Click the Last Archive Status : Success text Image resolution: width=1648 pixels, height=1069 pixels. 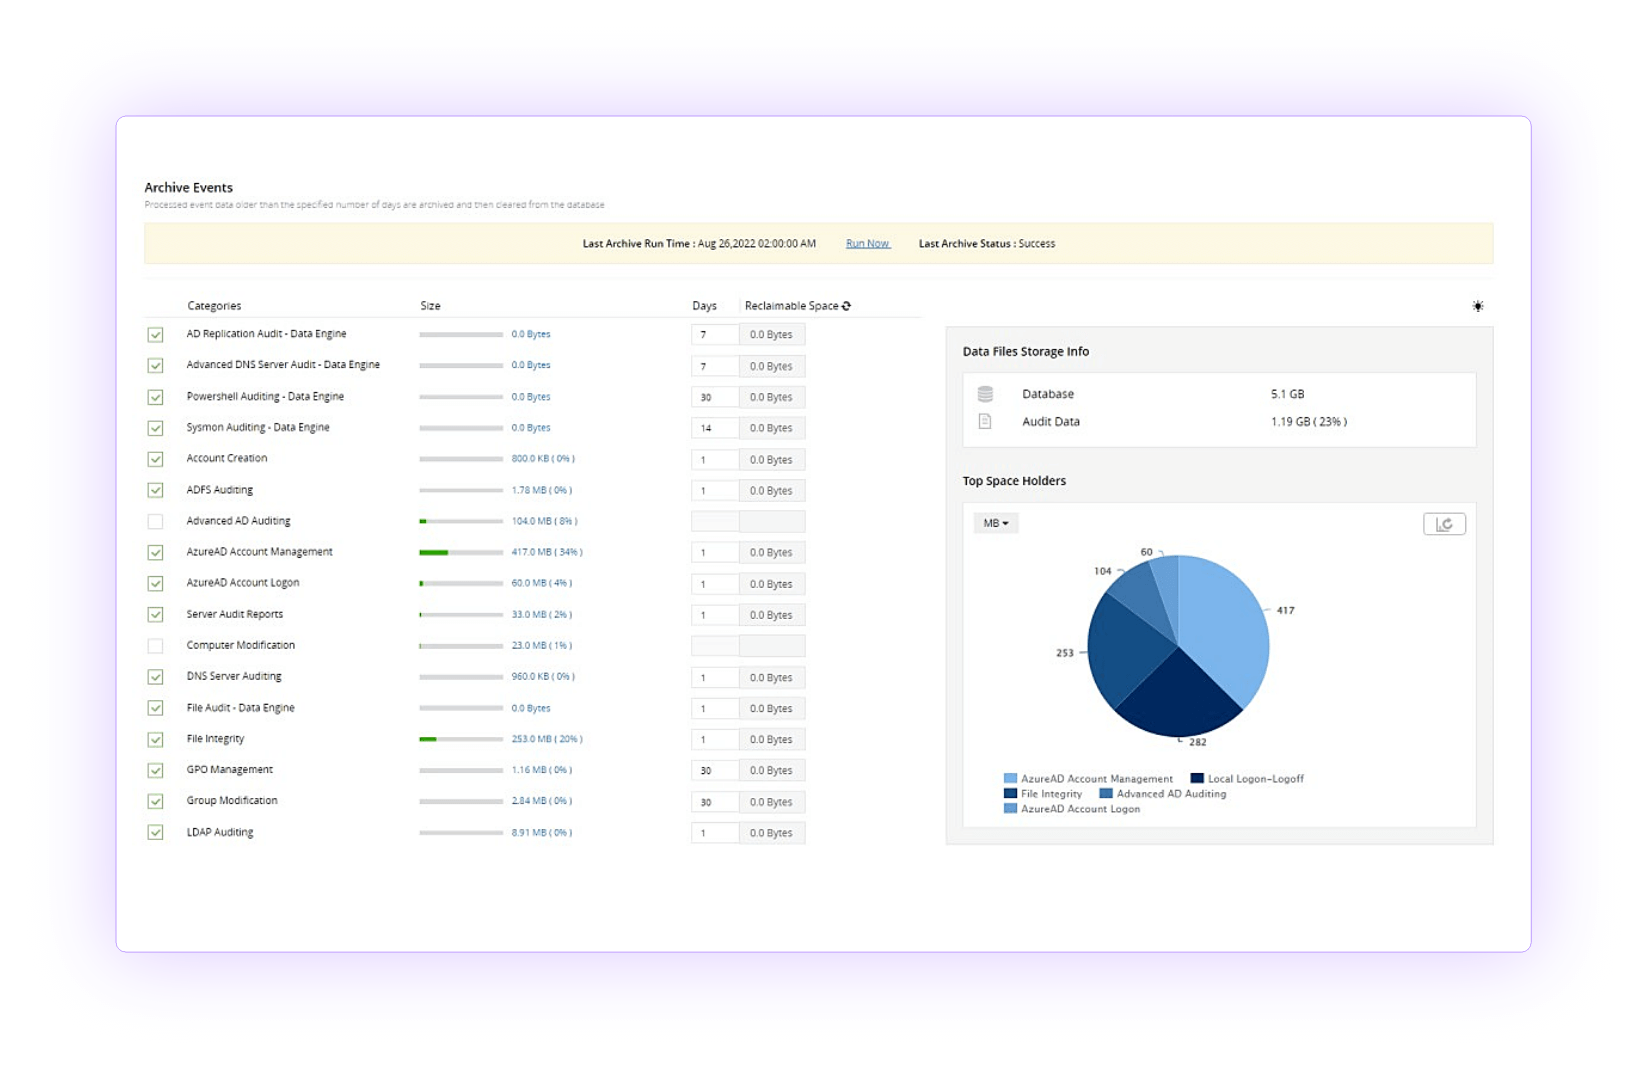(x=987, y=244)
